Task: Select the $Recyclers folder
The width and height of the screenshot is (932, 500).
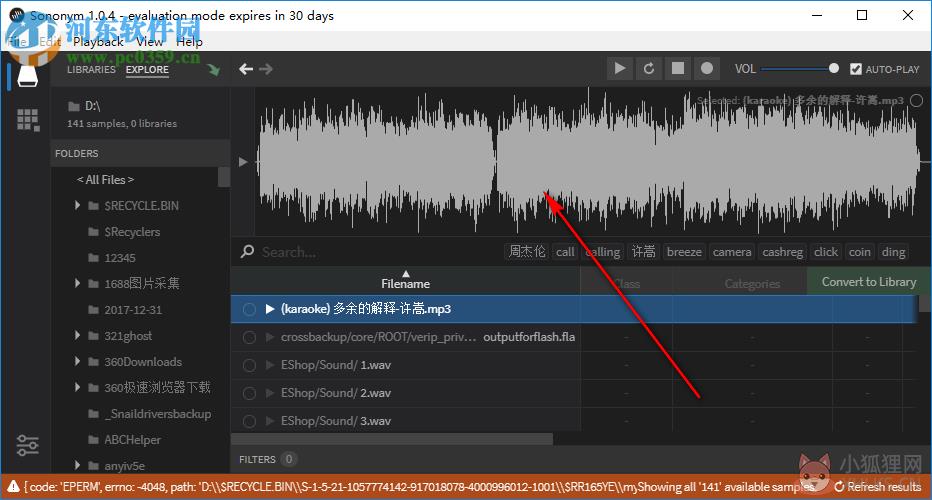Action: (132, 231)
